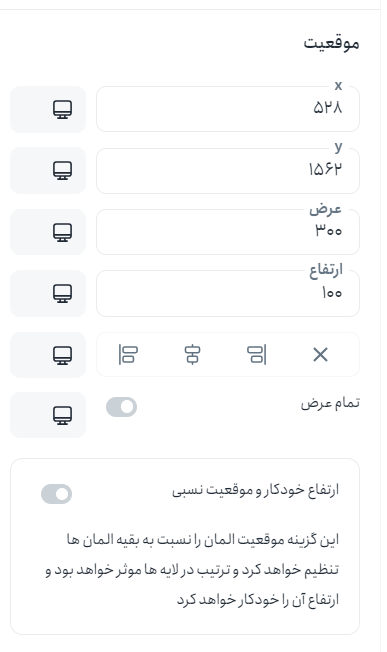Click the ارتفاع height input field
This screenshot has height=652, width=387.
[228, 293]
